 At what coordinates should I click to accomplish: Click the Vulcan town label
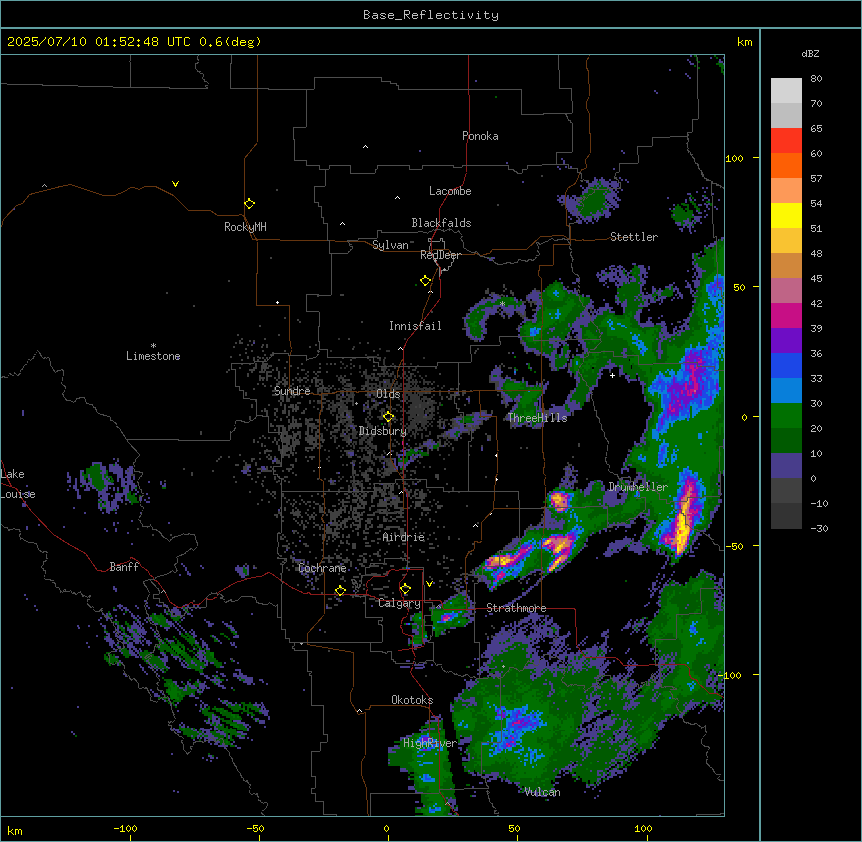(543, 792)
